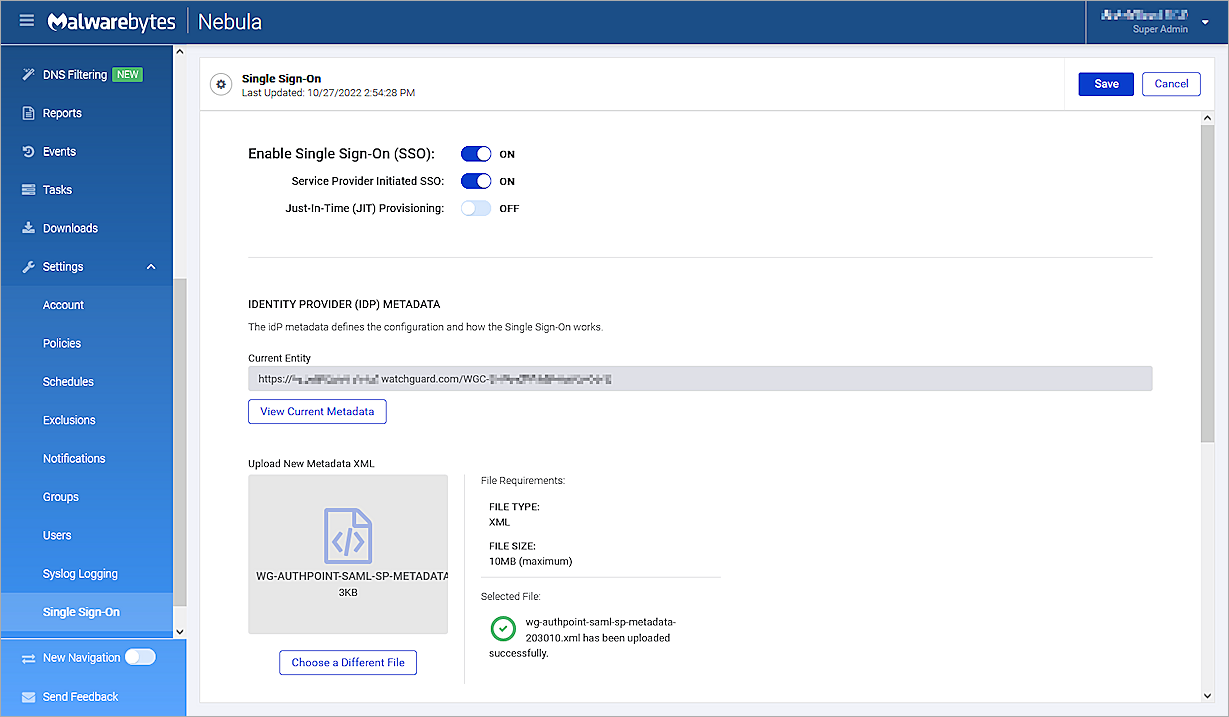Click the Send Feedback envelope icon
Screen dimensions: 1229x717
click(x=26, y=696)
